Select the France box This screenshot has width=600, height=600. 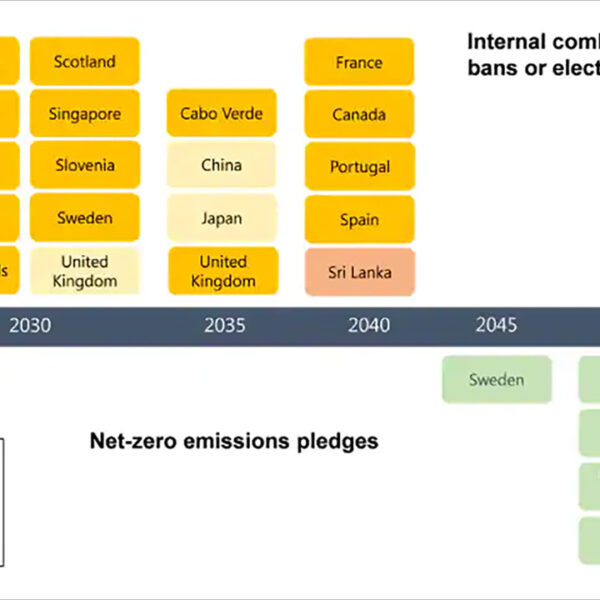point(359,62)
